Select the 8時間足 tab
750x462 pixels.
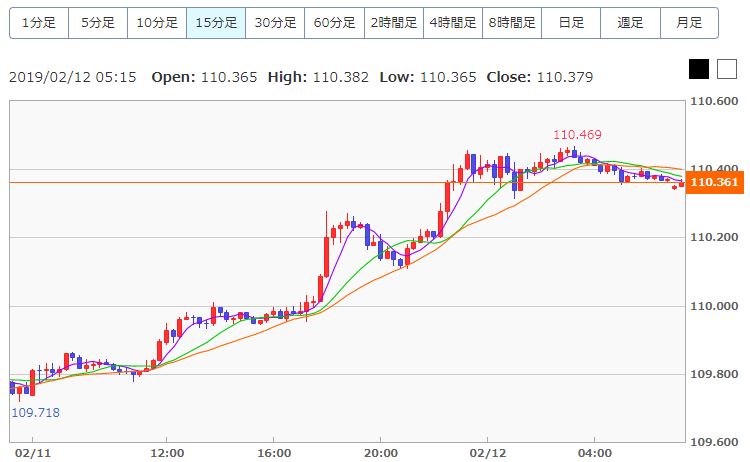click(511, 22)
